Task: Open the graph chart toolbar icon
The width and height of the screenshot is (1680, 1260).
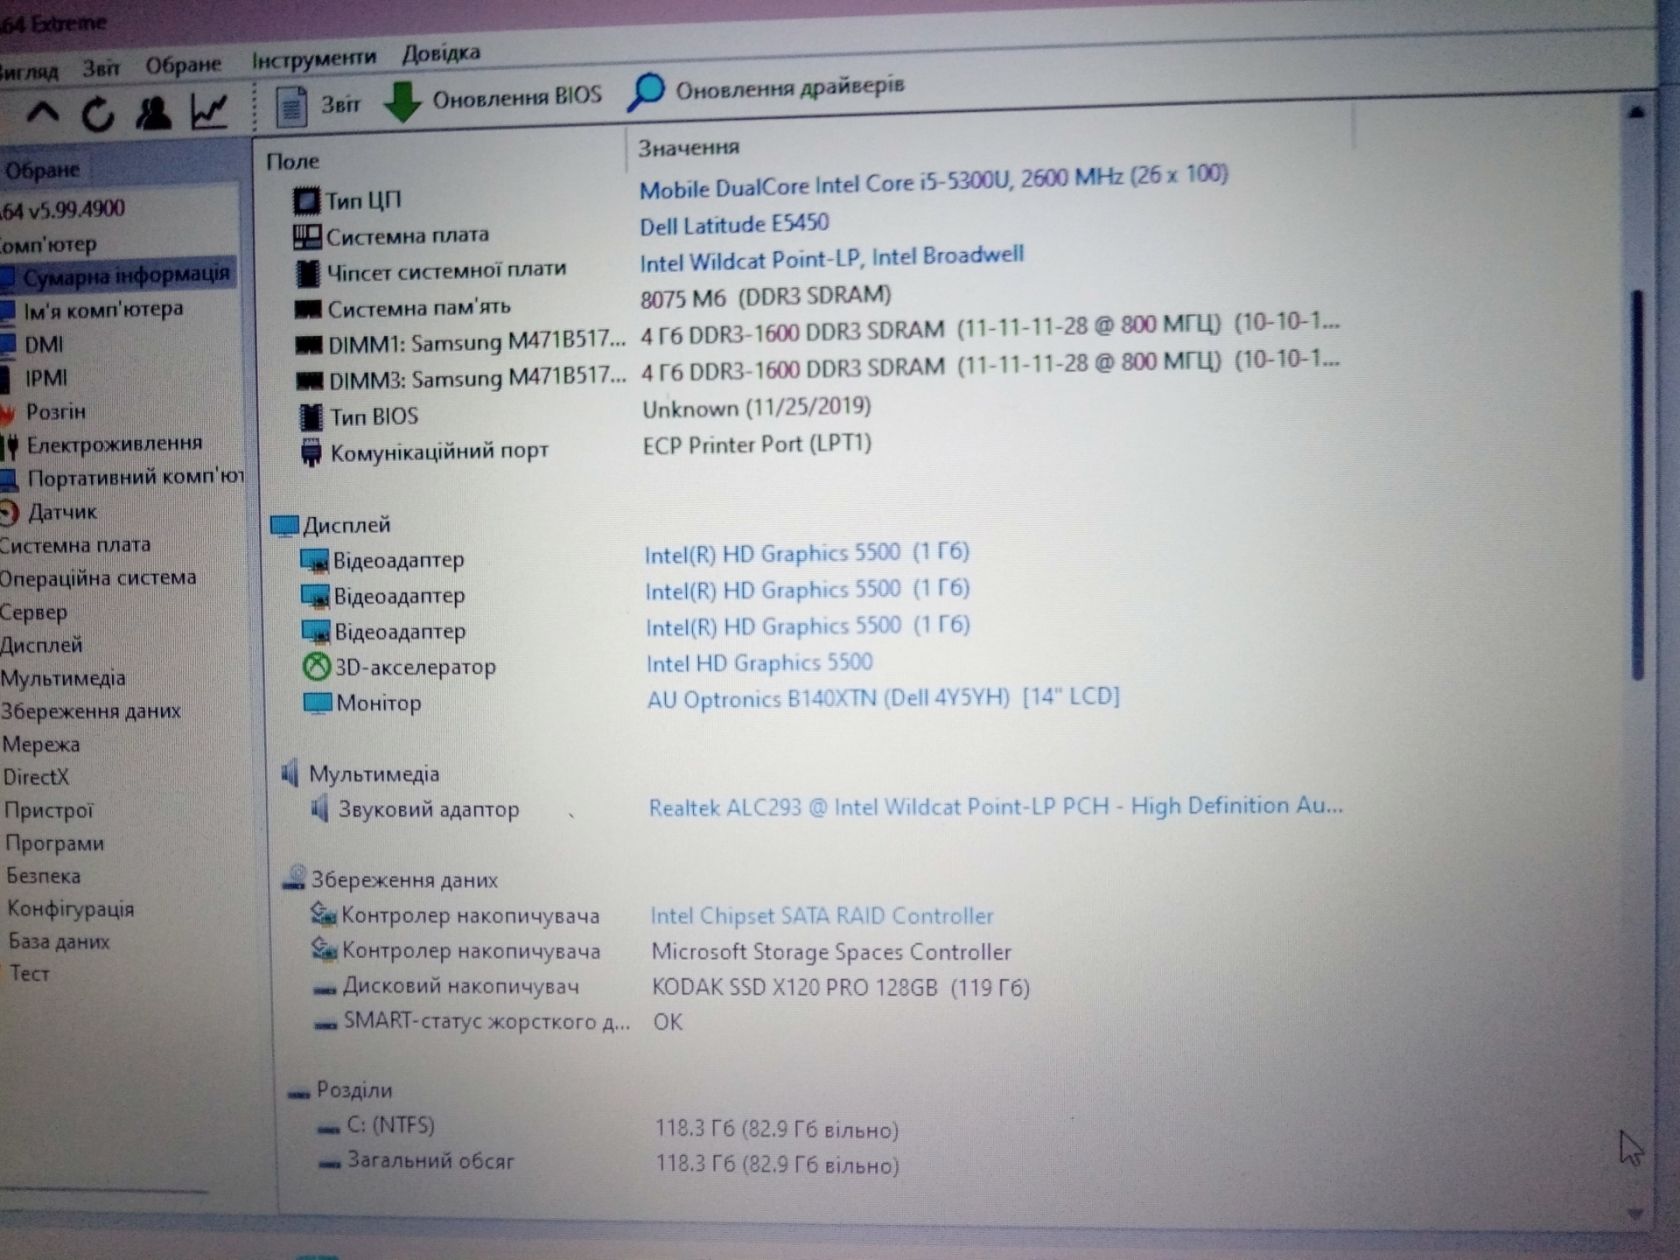Action: [x=209, y=110]
